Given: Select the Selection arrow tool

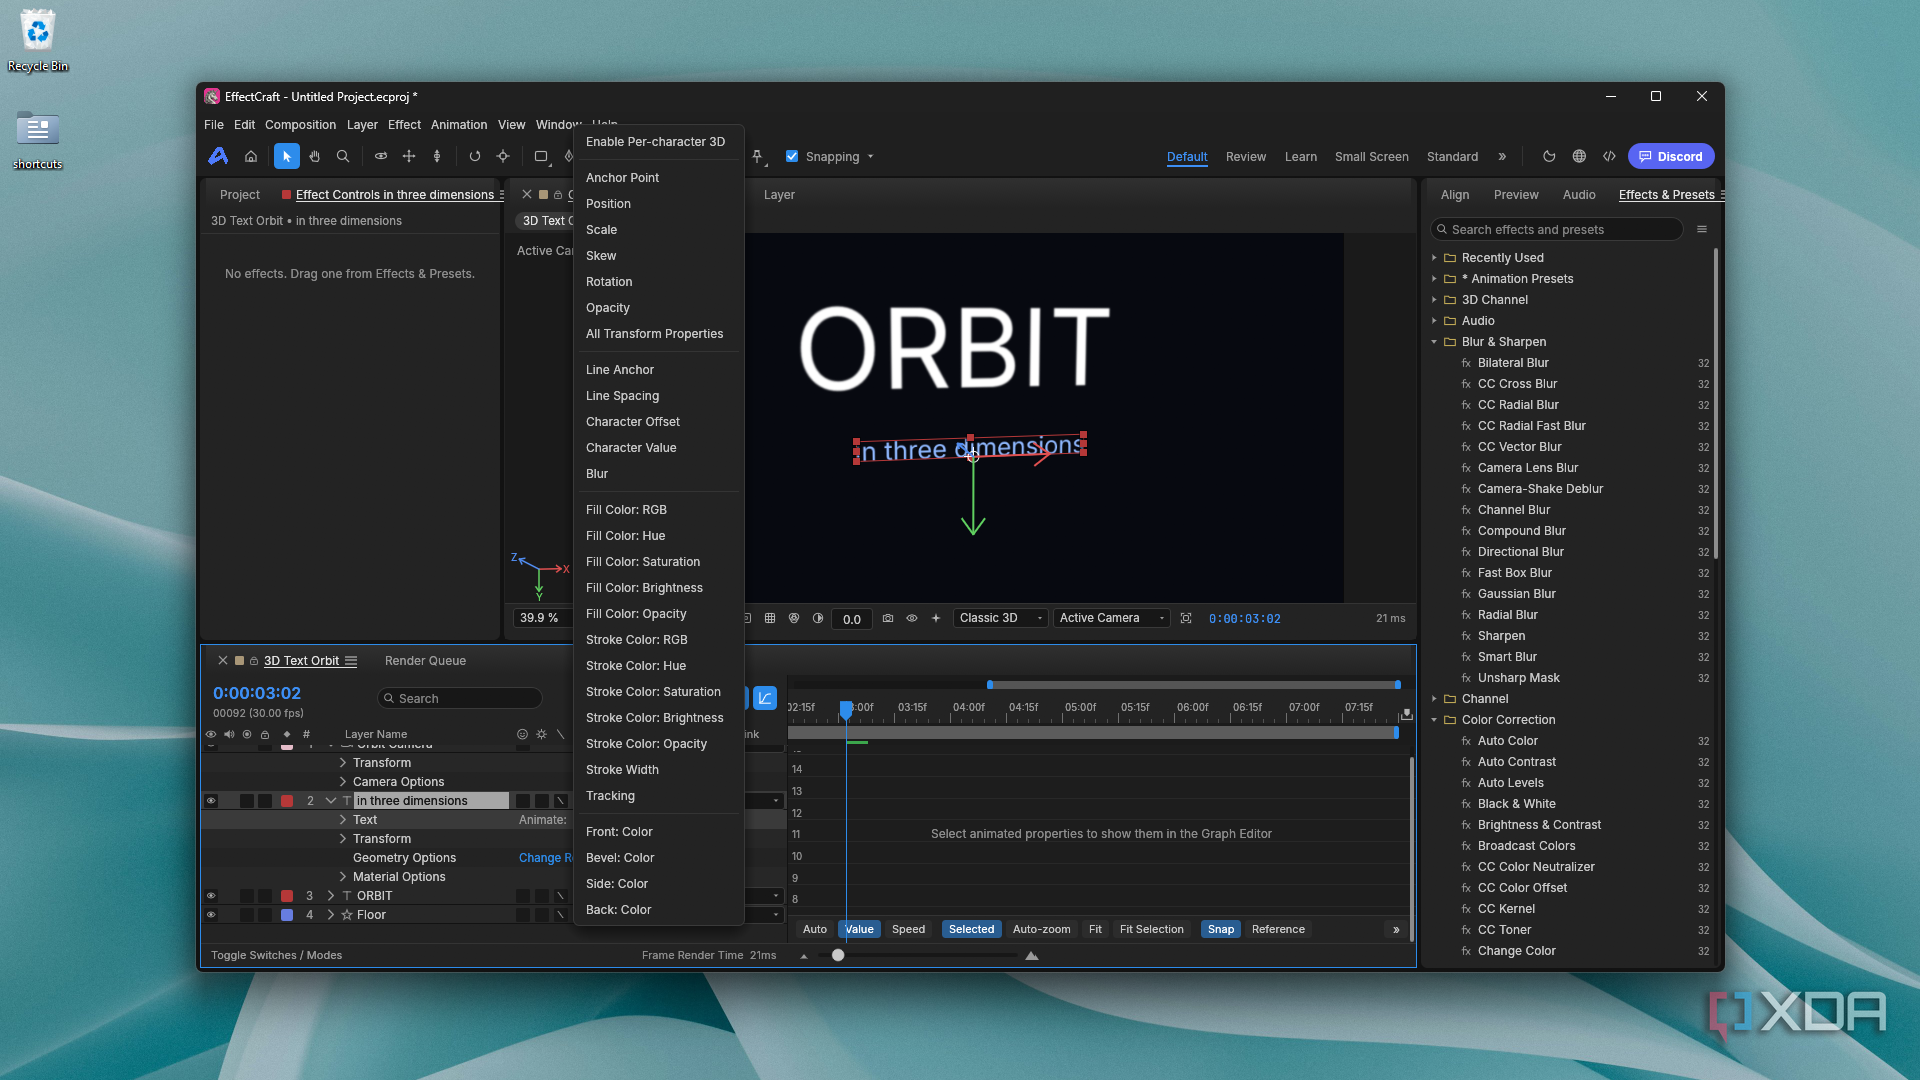Looking at the screenshot, I should (287, 157).
